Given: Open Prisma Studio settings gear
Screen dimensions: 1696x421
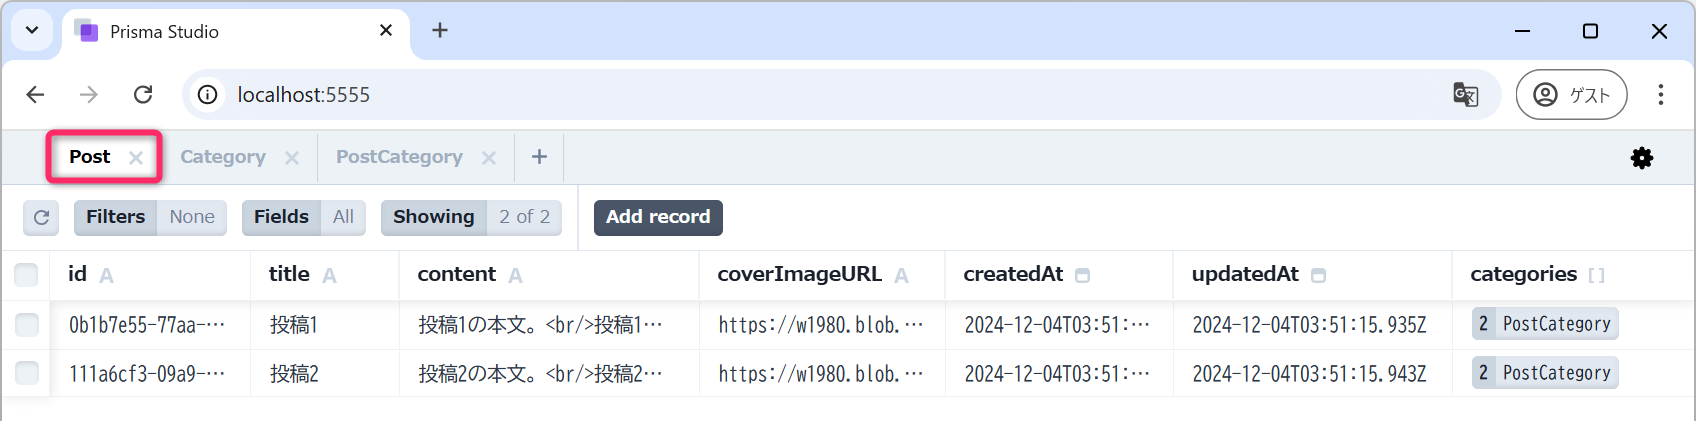Looking at the screenshot, I should [x=1641, y=158].
